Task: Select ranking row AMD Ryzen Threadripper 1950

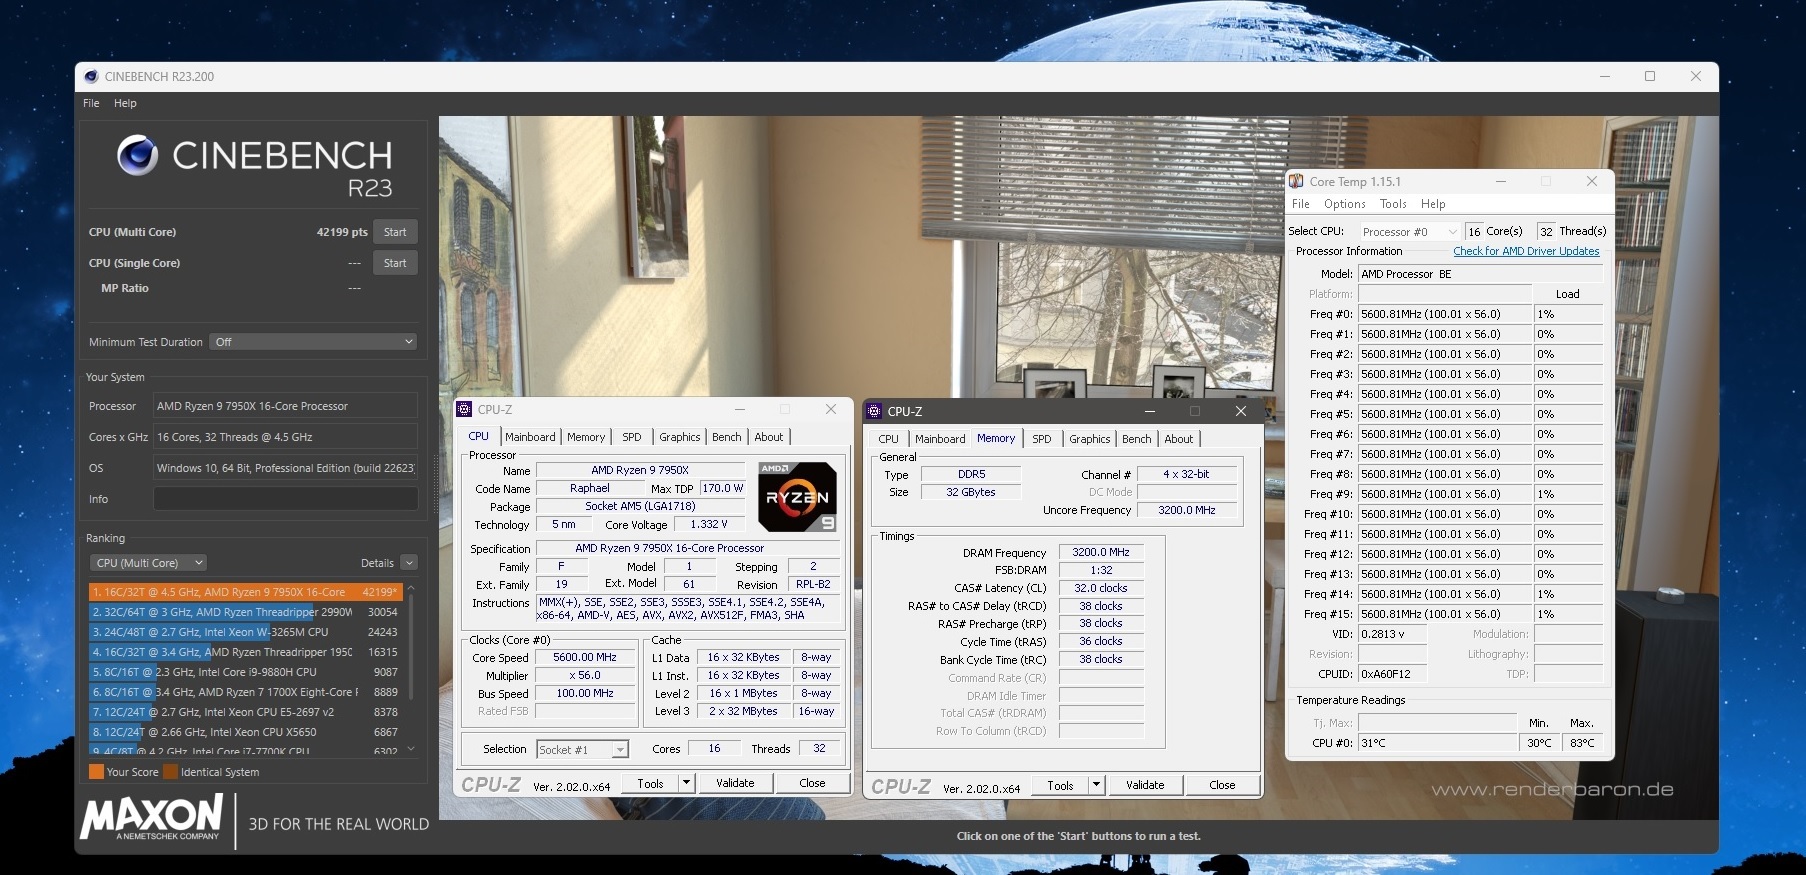Action: (246, 652)
